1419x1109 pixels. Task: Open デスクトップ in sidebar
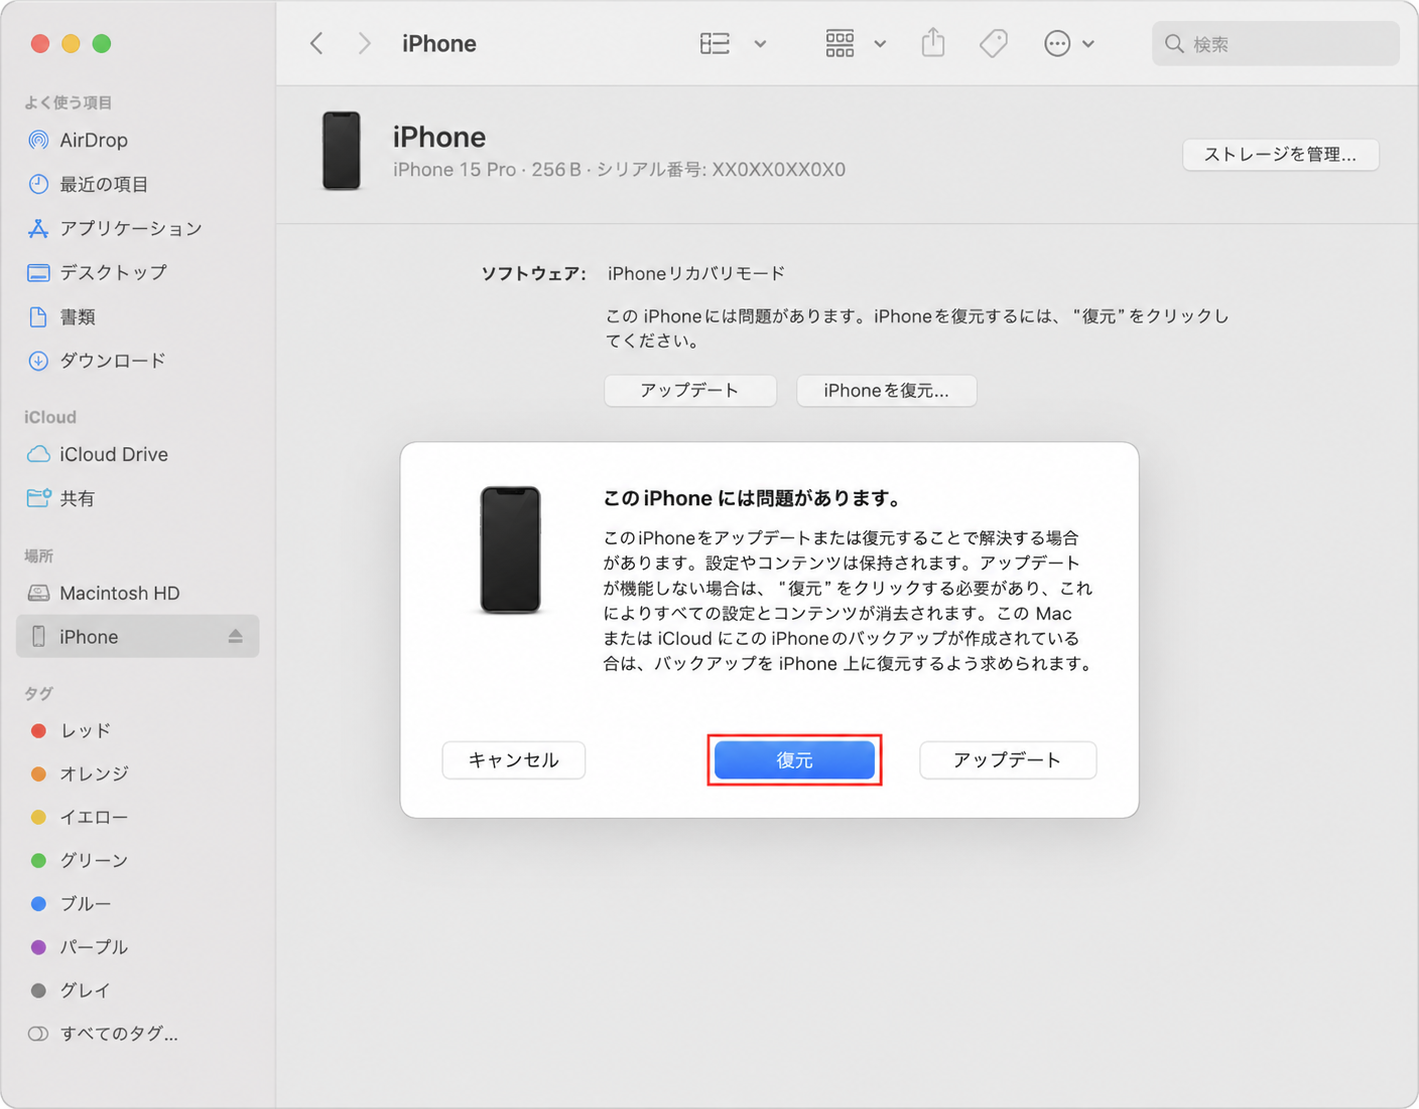[x=137, y=272]
